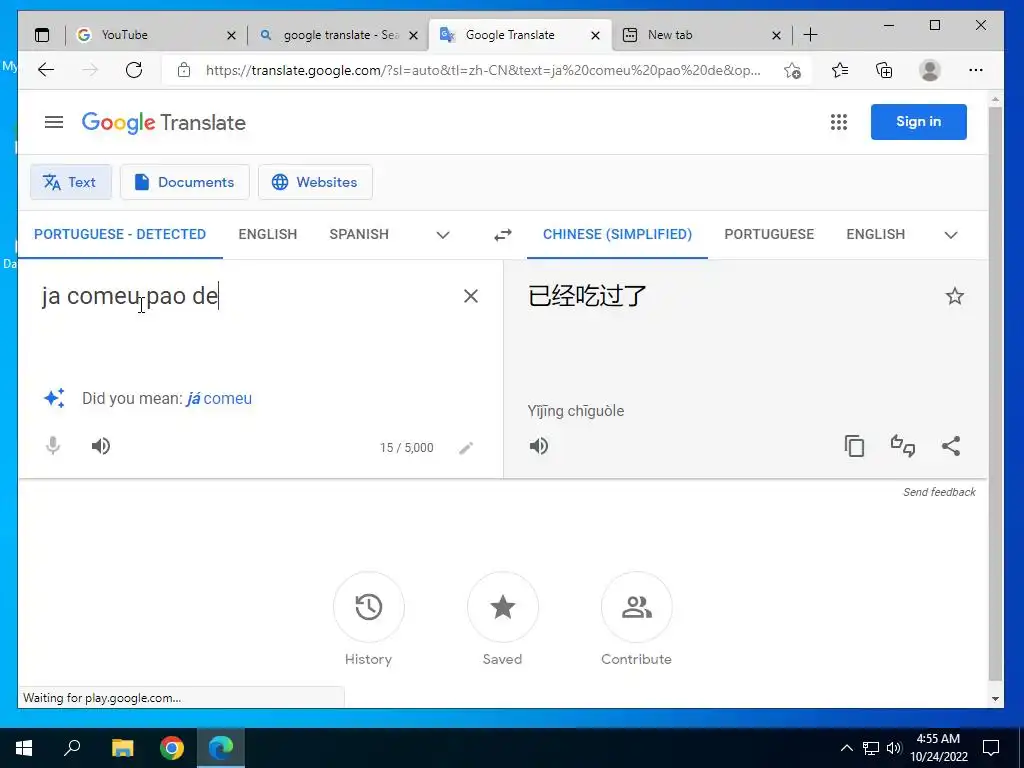This screenshot has width=1024, height=768.
Task: Open the Windows Start menu
Action: [x=24, y=748]
